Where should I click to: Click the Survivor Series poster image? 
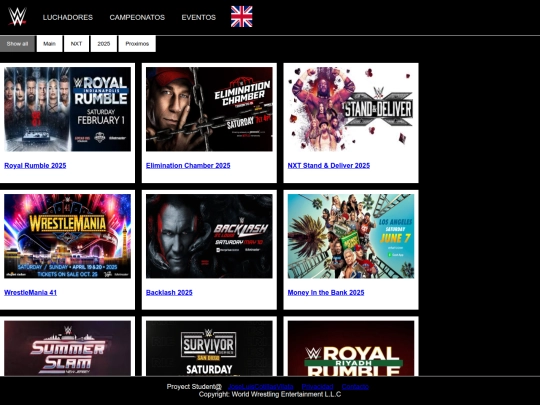pos(209,348)
